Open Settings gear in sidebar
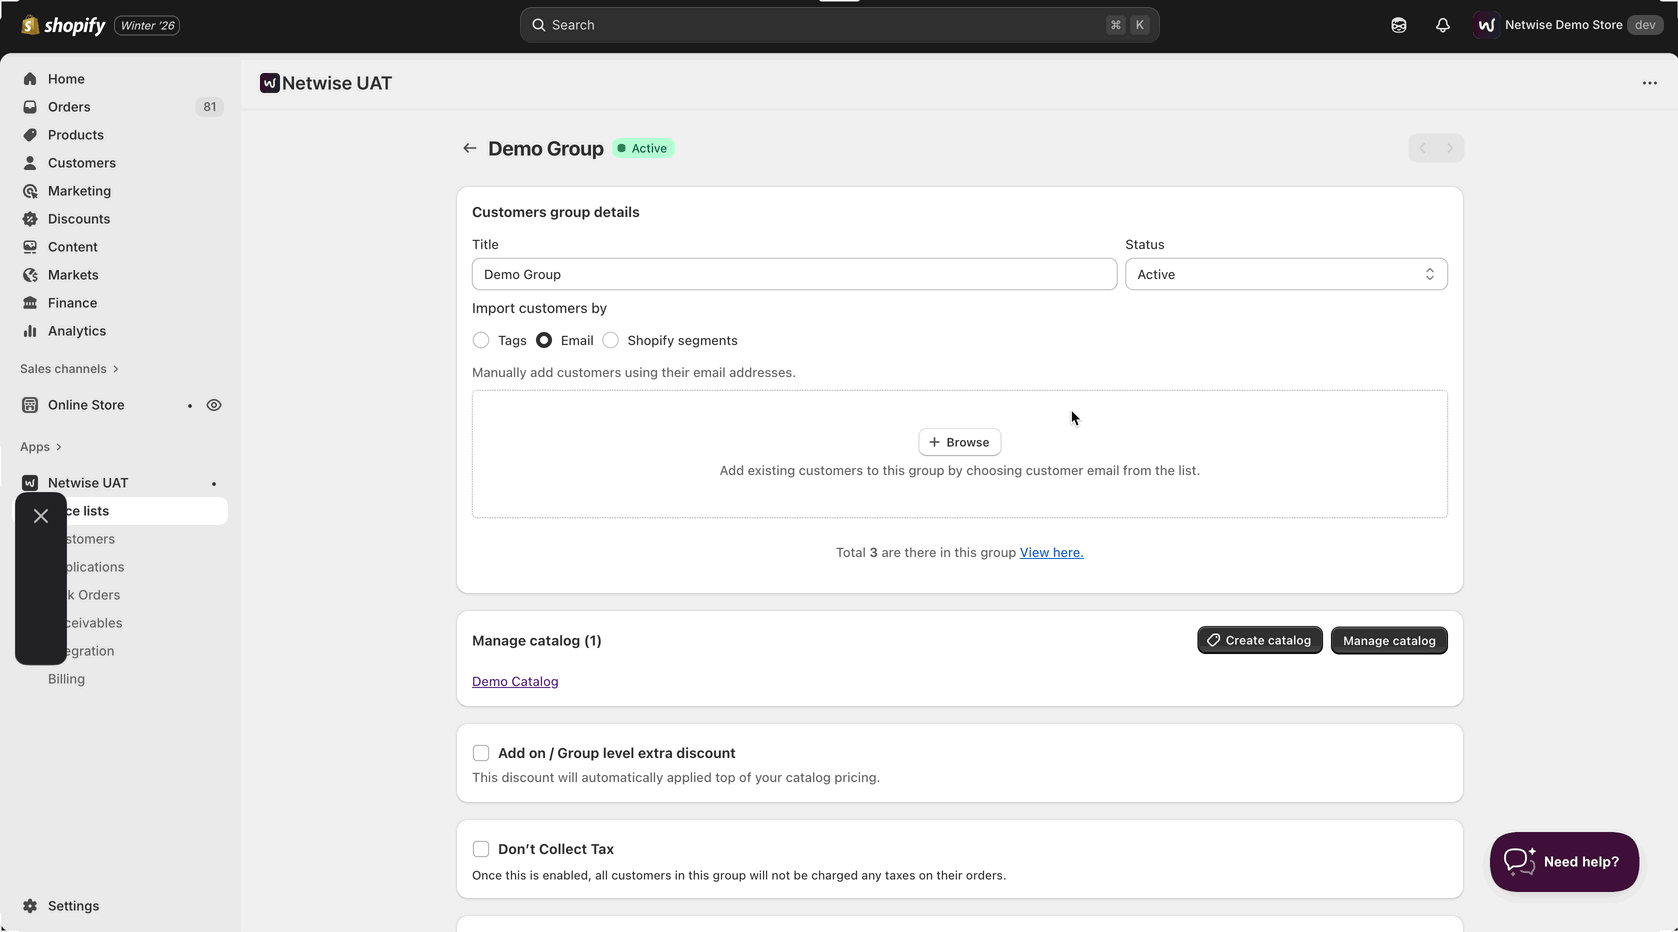This screenshot has height=932, width=1678. click(30, 906)
